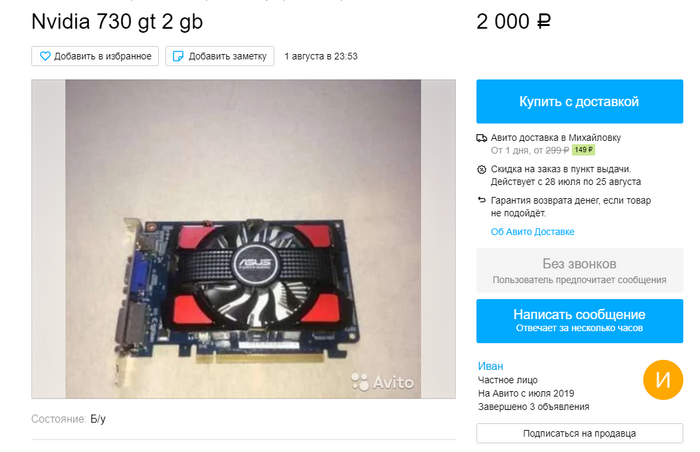Viewport: 700px width, 452px height.
Task: Click the posting date 1 августа в 23:53
Action: point(321,56)
